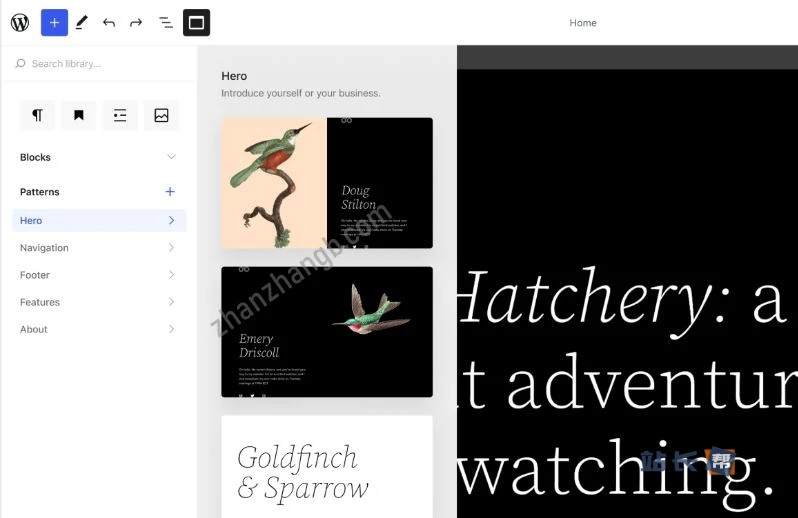Click the Search library field
Image resolution: width=798 pixels, height=518 pixels.
coord(100,64)
